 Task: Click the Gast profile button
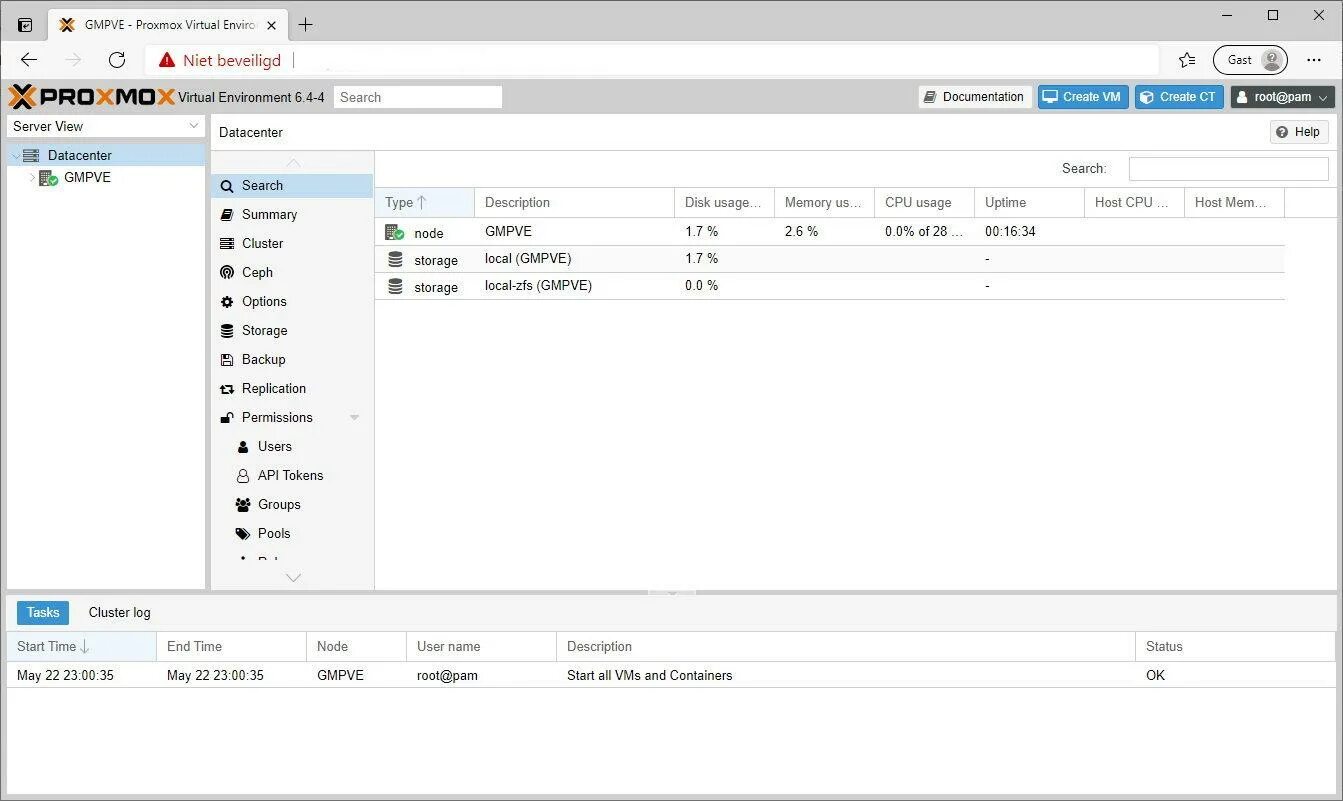point(1250,60)
